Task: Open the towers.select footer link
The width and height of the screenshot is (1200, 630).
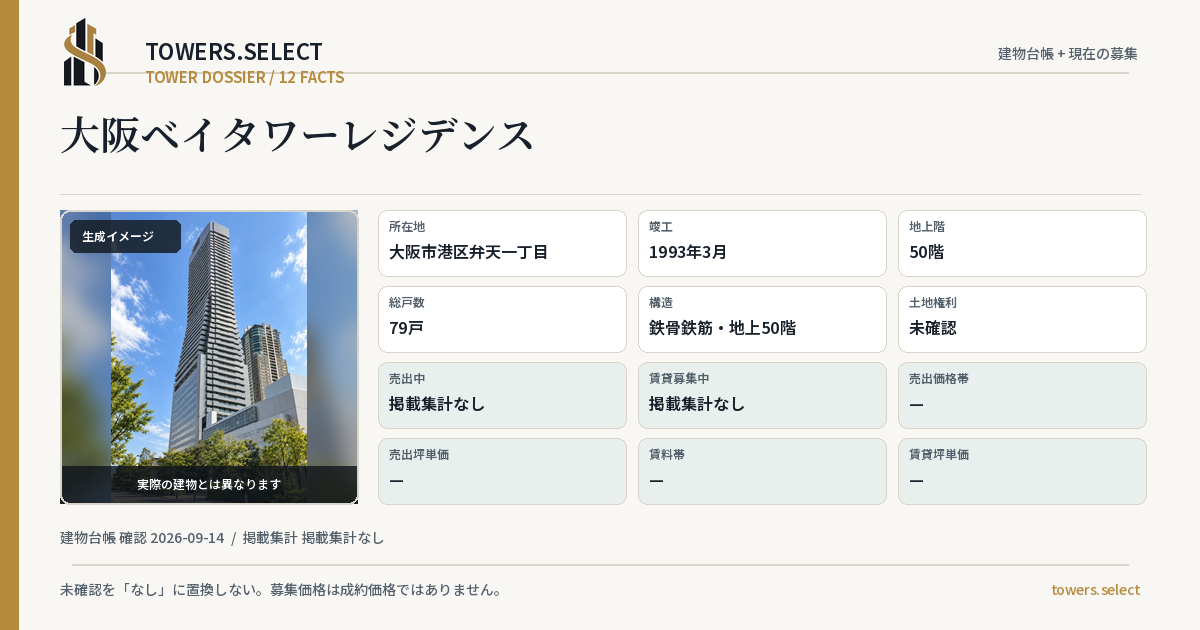Action: click(x=1095, y=590)
